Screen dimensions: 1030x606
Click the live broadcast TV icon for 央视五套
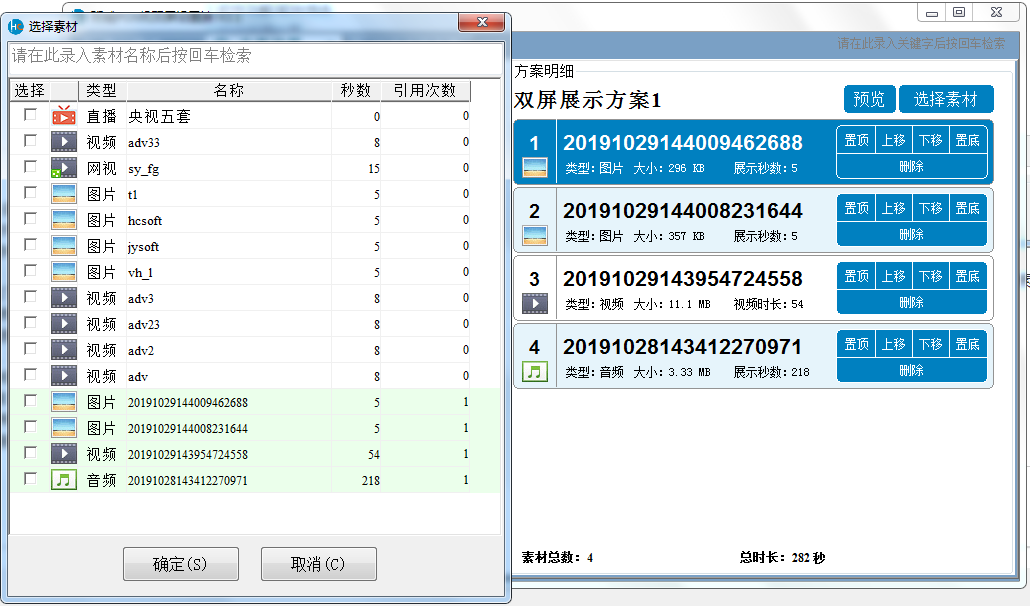tap(64, 116)
